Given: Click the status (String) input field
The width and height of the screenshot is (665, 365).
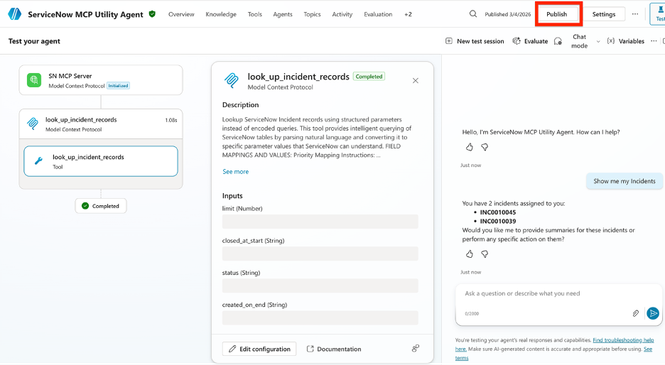Looking at the screenshot, I should pos(320,286).
